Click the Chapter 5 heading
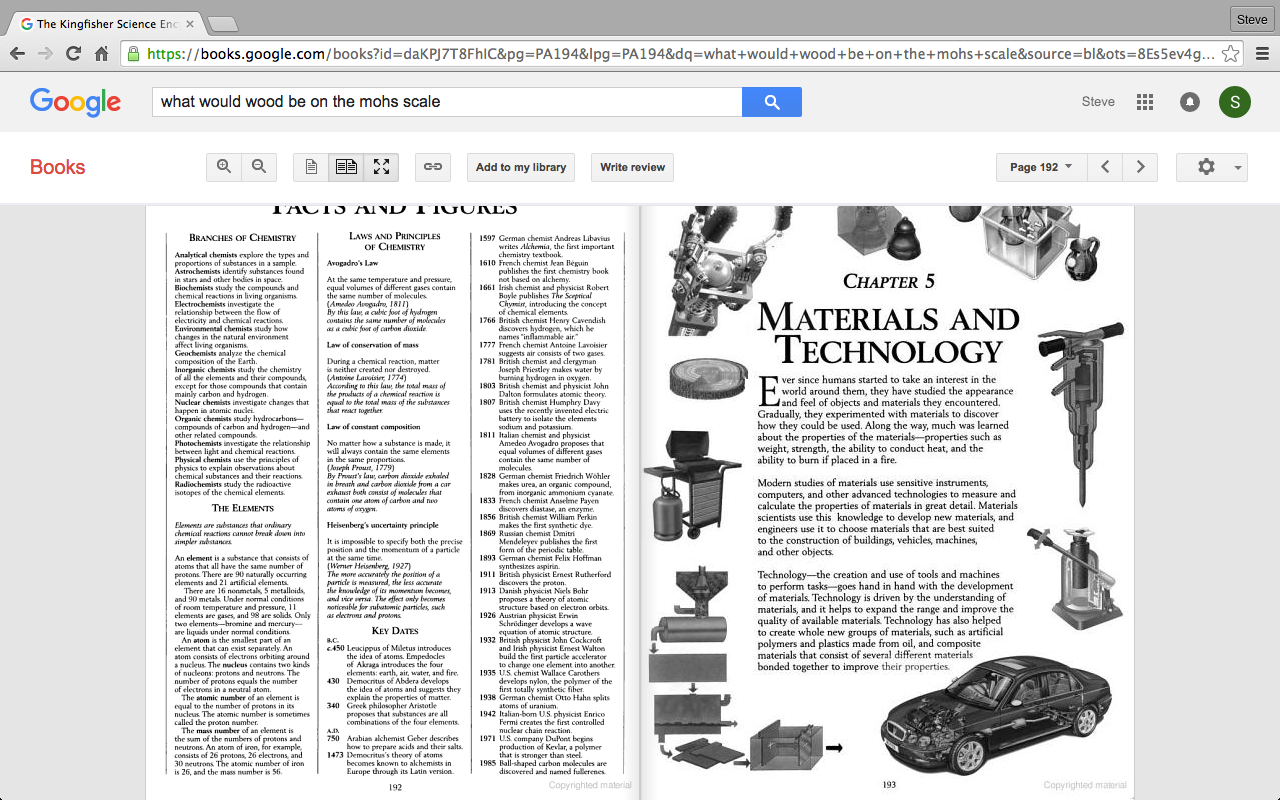Screen dimensions: 1280x800 pyautogui.click(x=889, y=281)
